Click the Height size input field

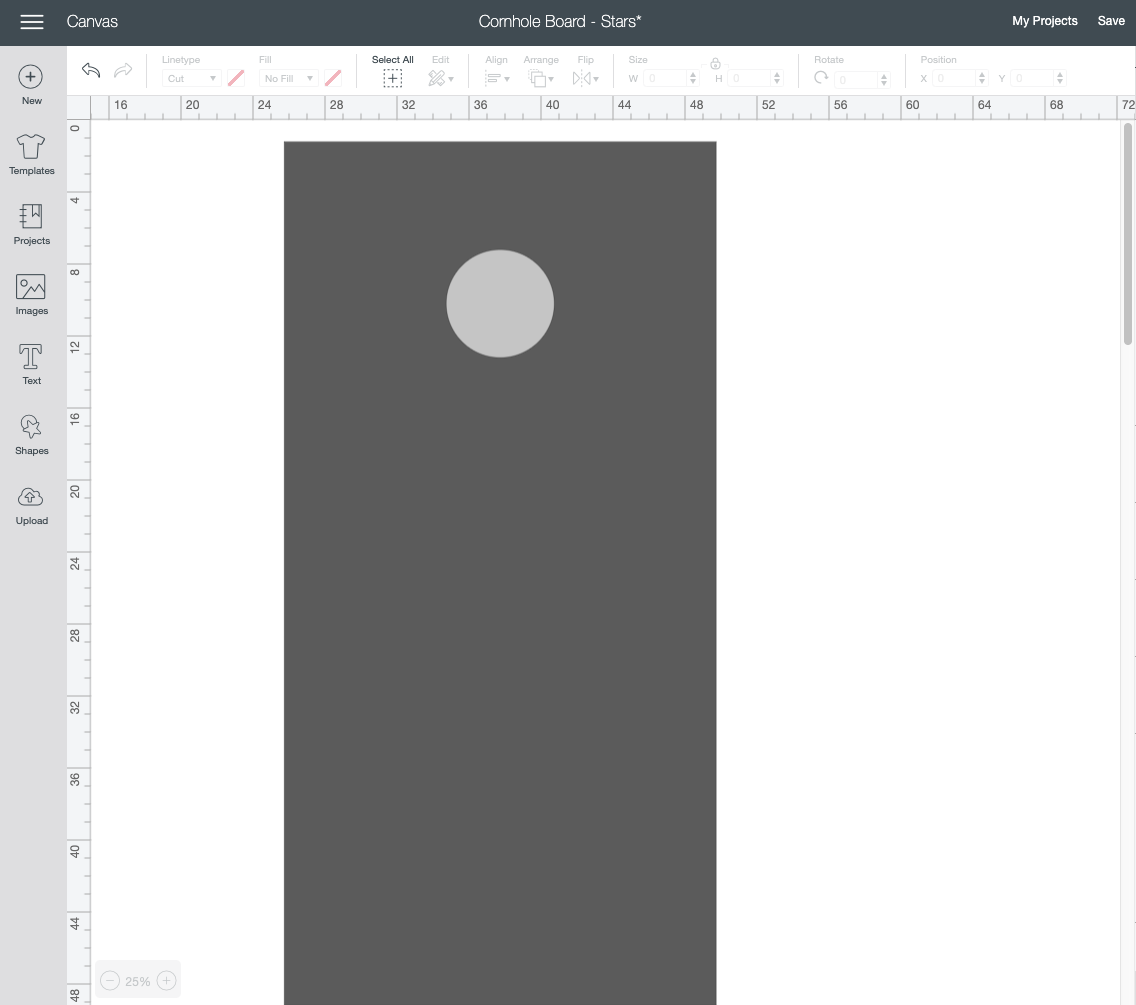(x=749, y=78)
